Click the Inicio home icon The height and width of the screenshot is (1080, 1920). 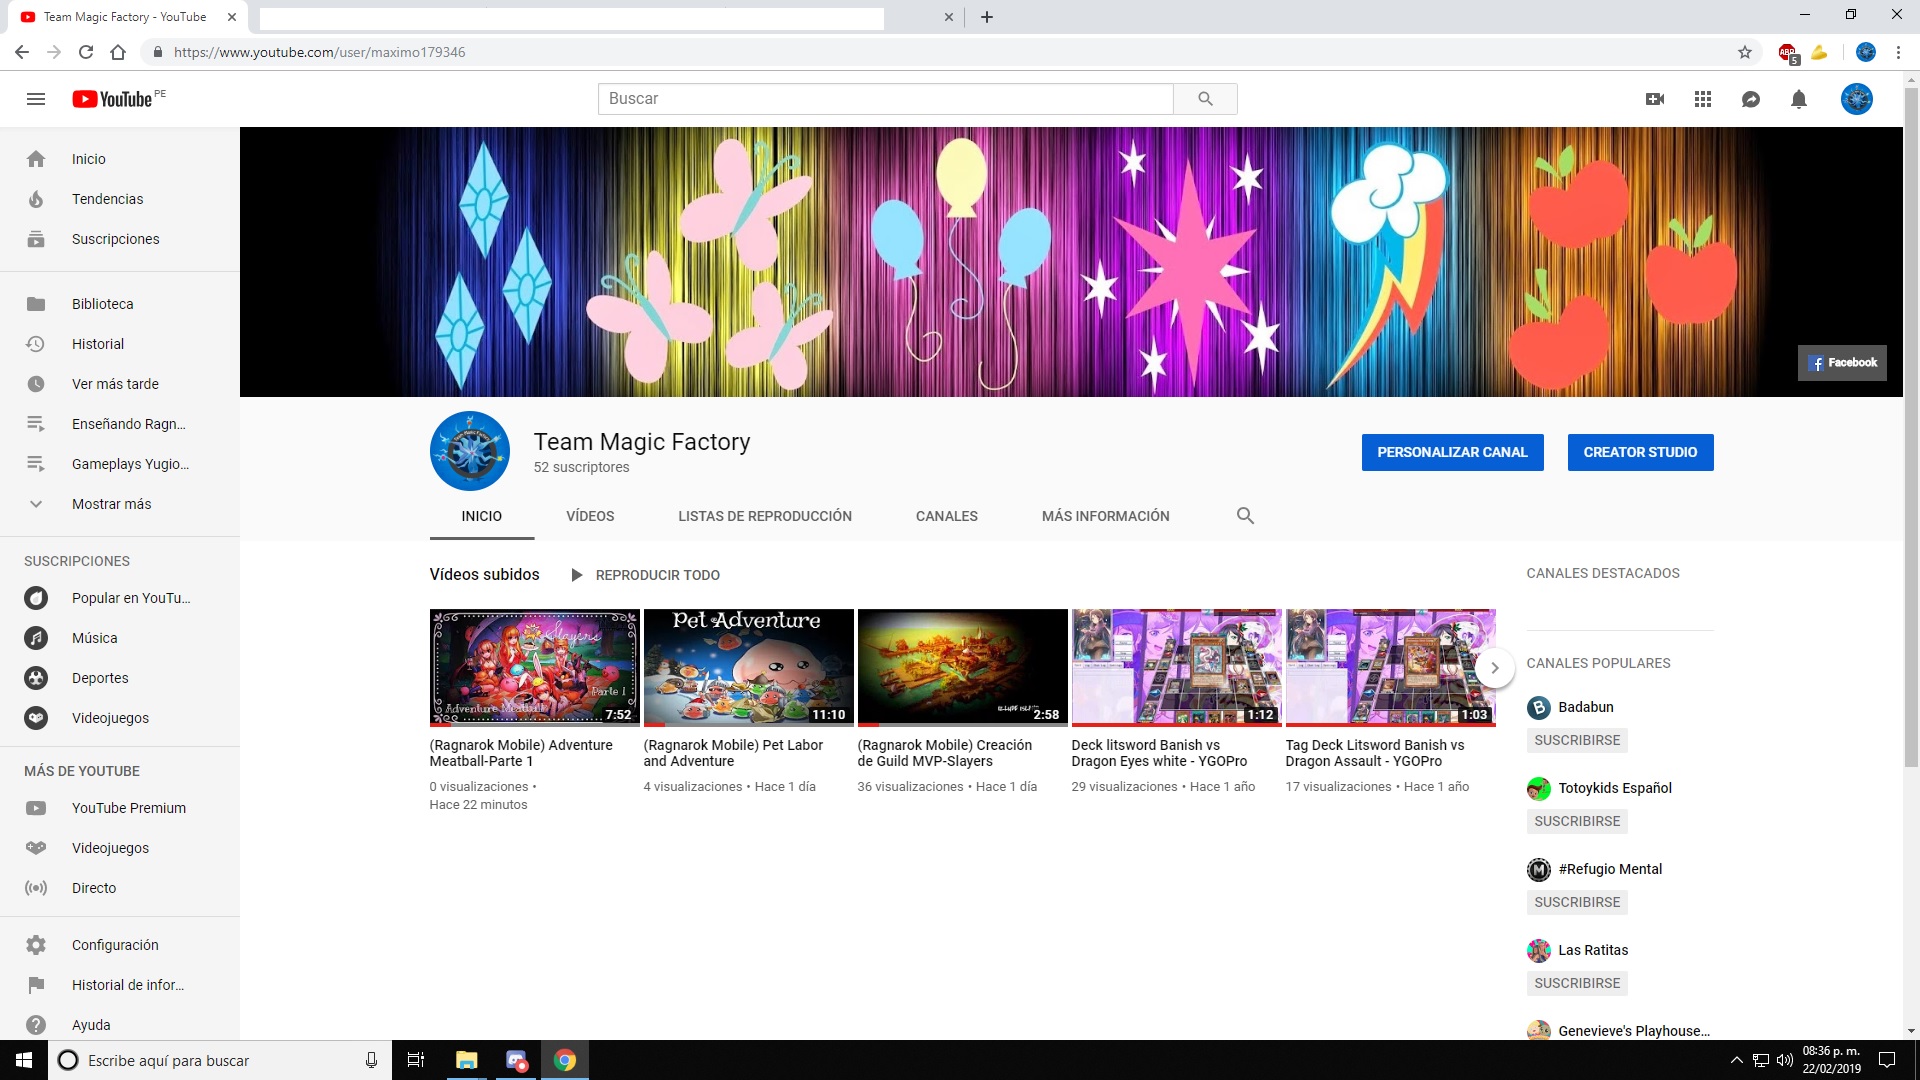36,159
